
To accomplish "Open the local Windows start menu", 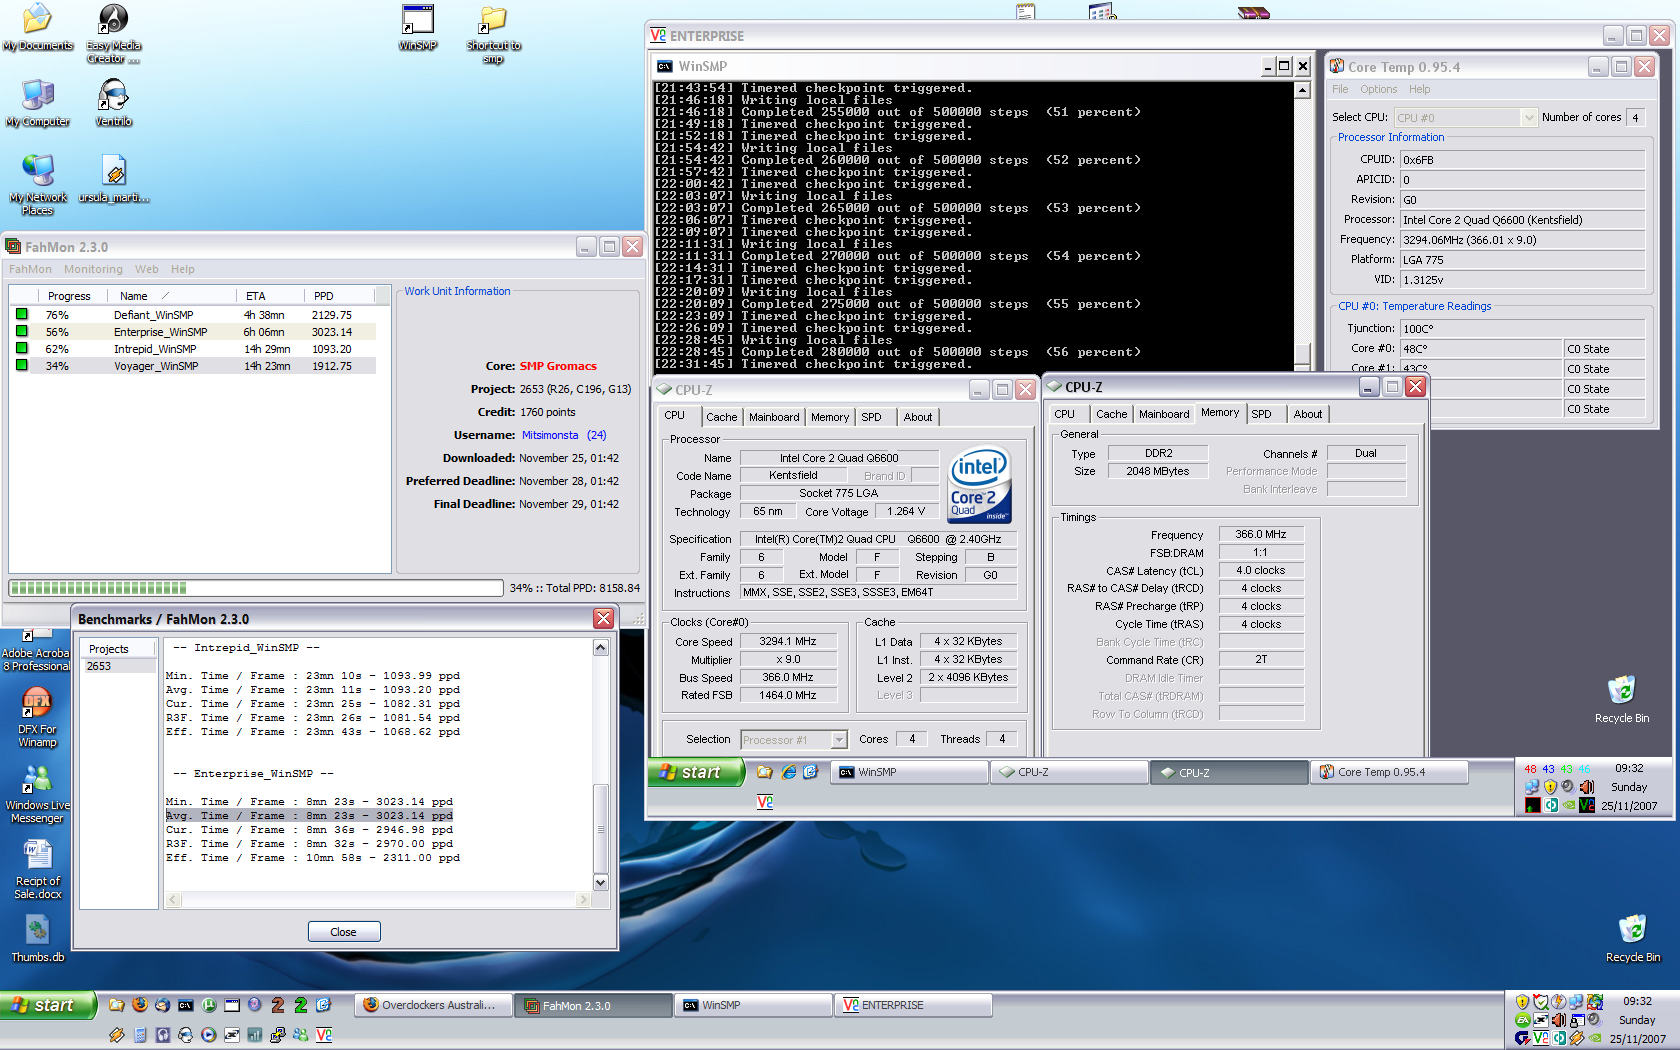I will [48, 1005].
